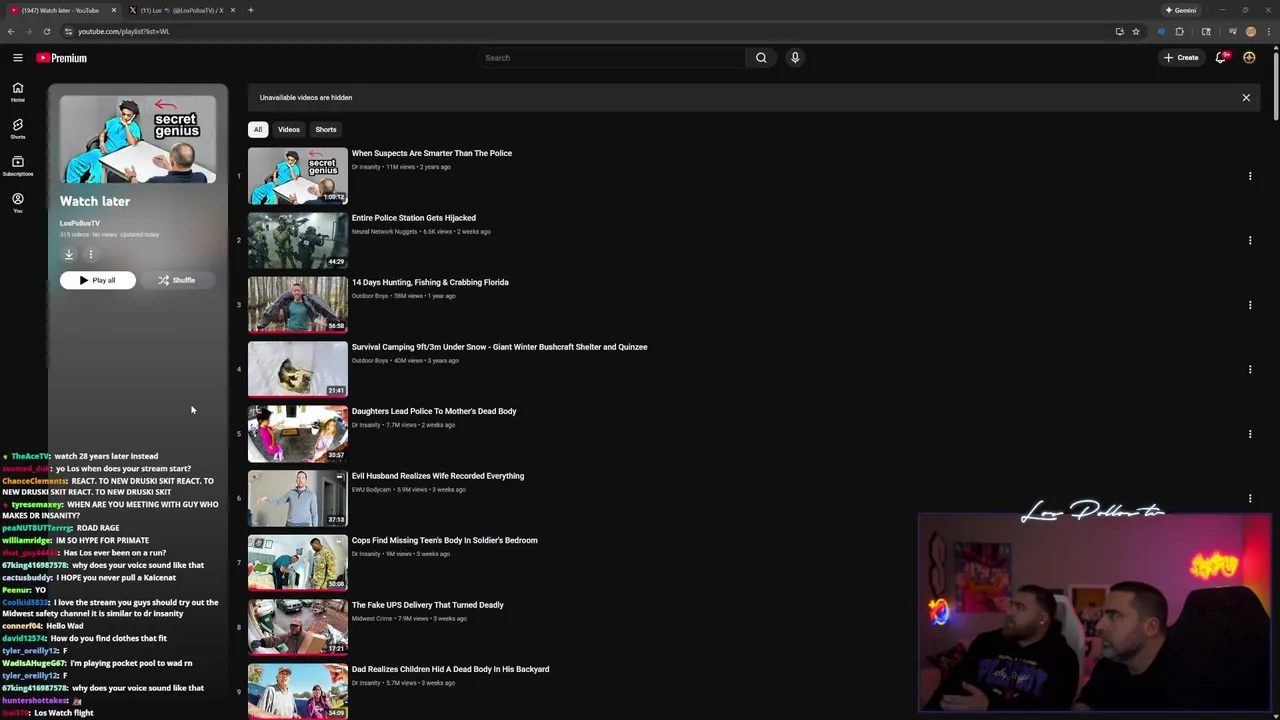Open EWU Bodycam channel link
The image size is (1280, 720).
(x=371, y=490)
